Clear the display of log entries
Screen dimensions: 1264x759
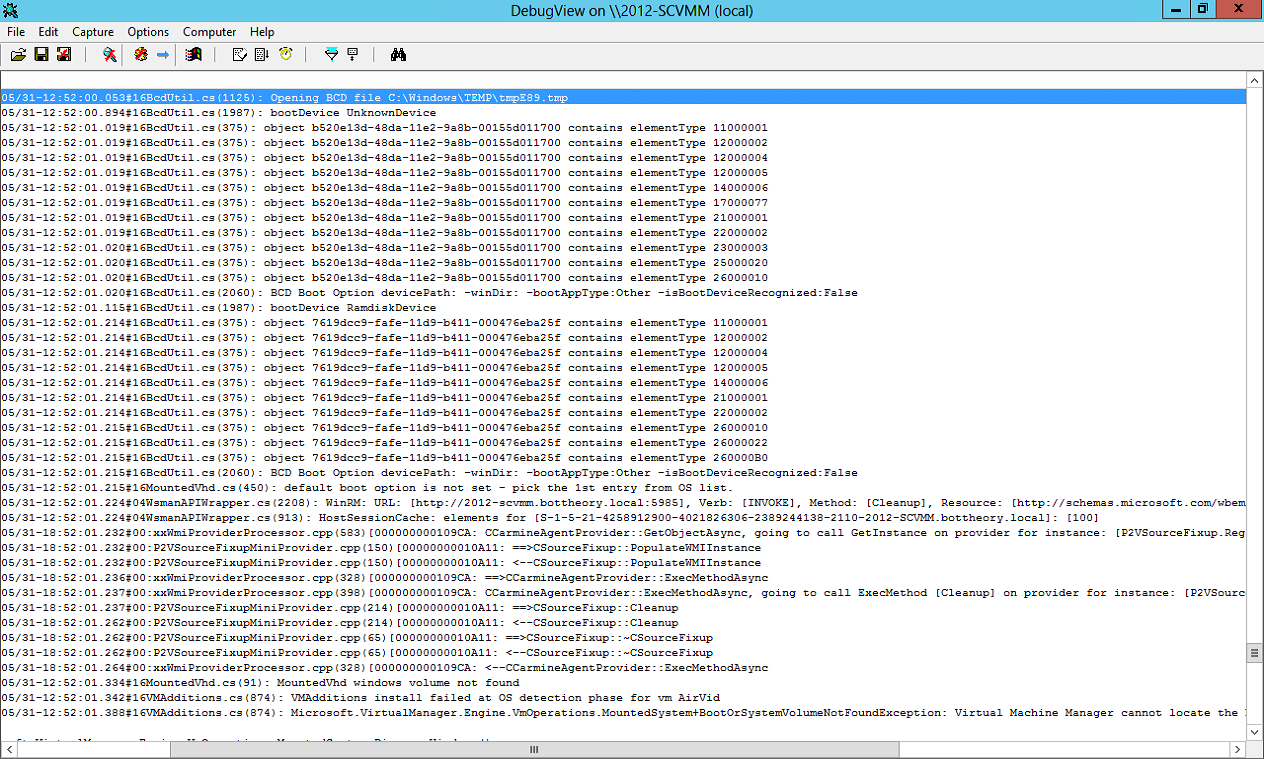[x=241, y=54]
